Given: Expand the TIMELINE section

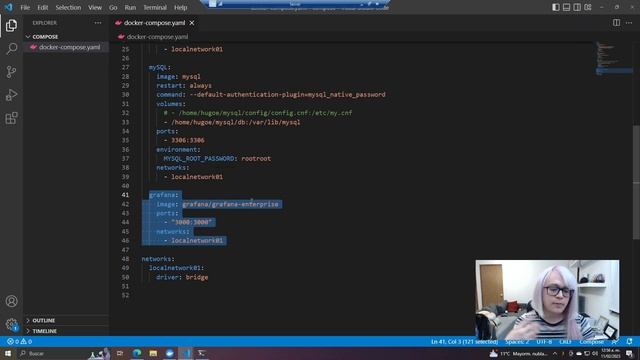Looking at the screenshot, I should coord(66,331).
